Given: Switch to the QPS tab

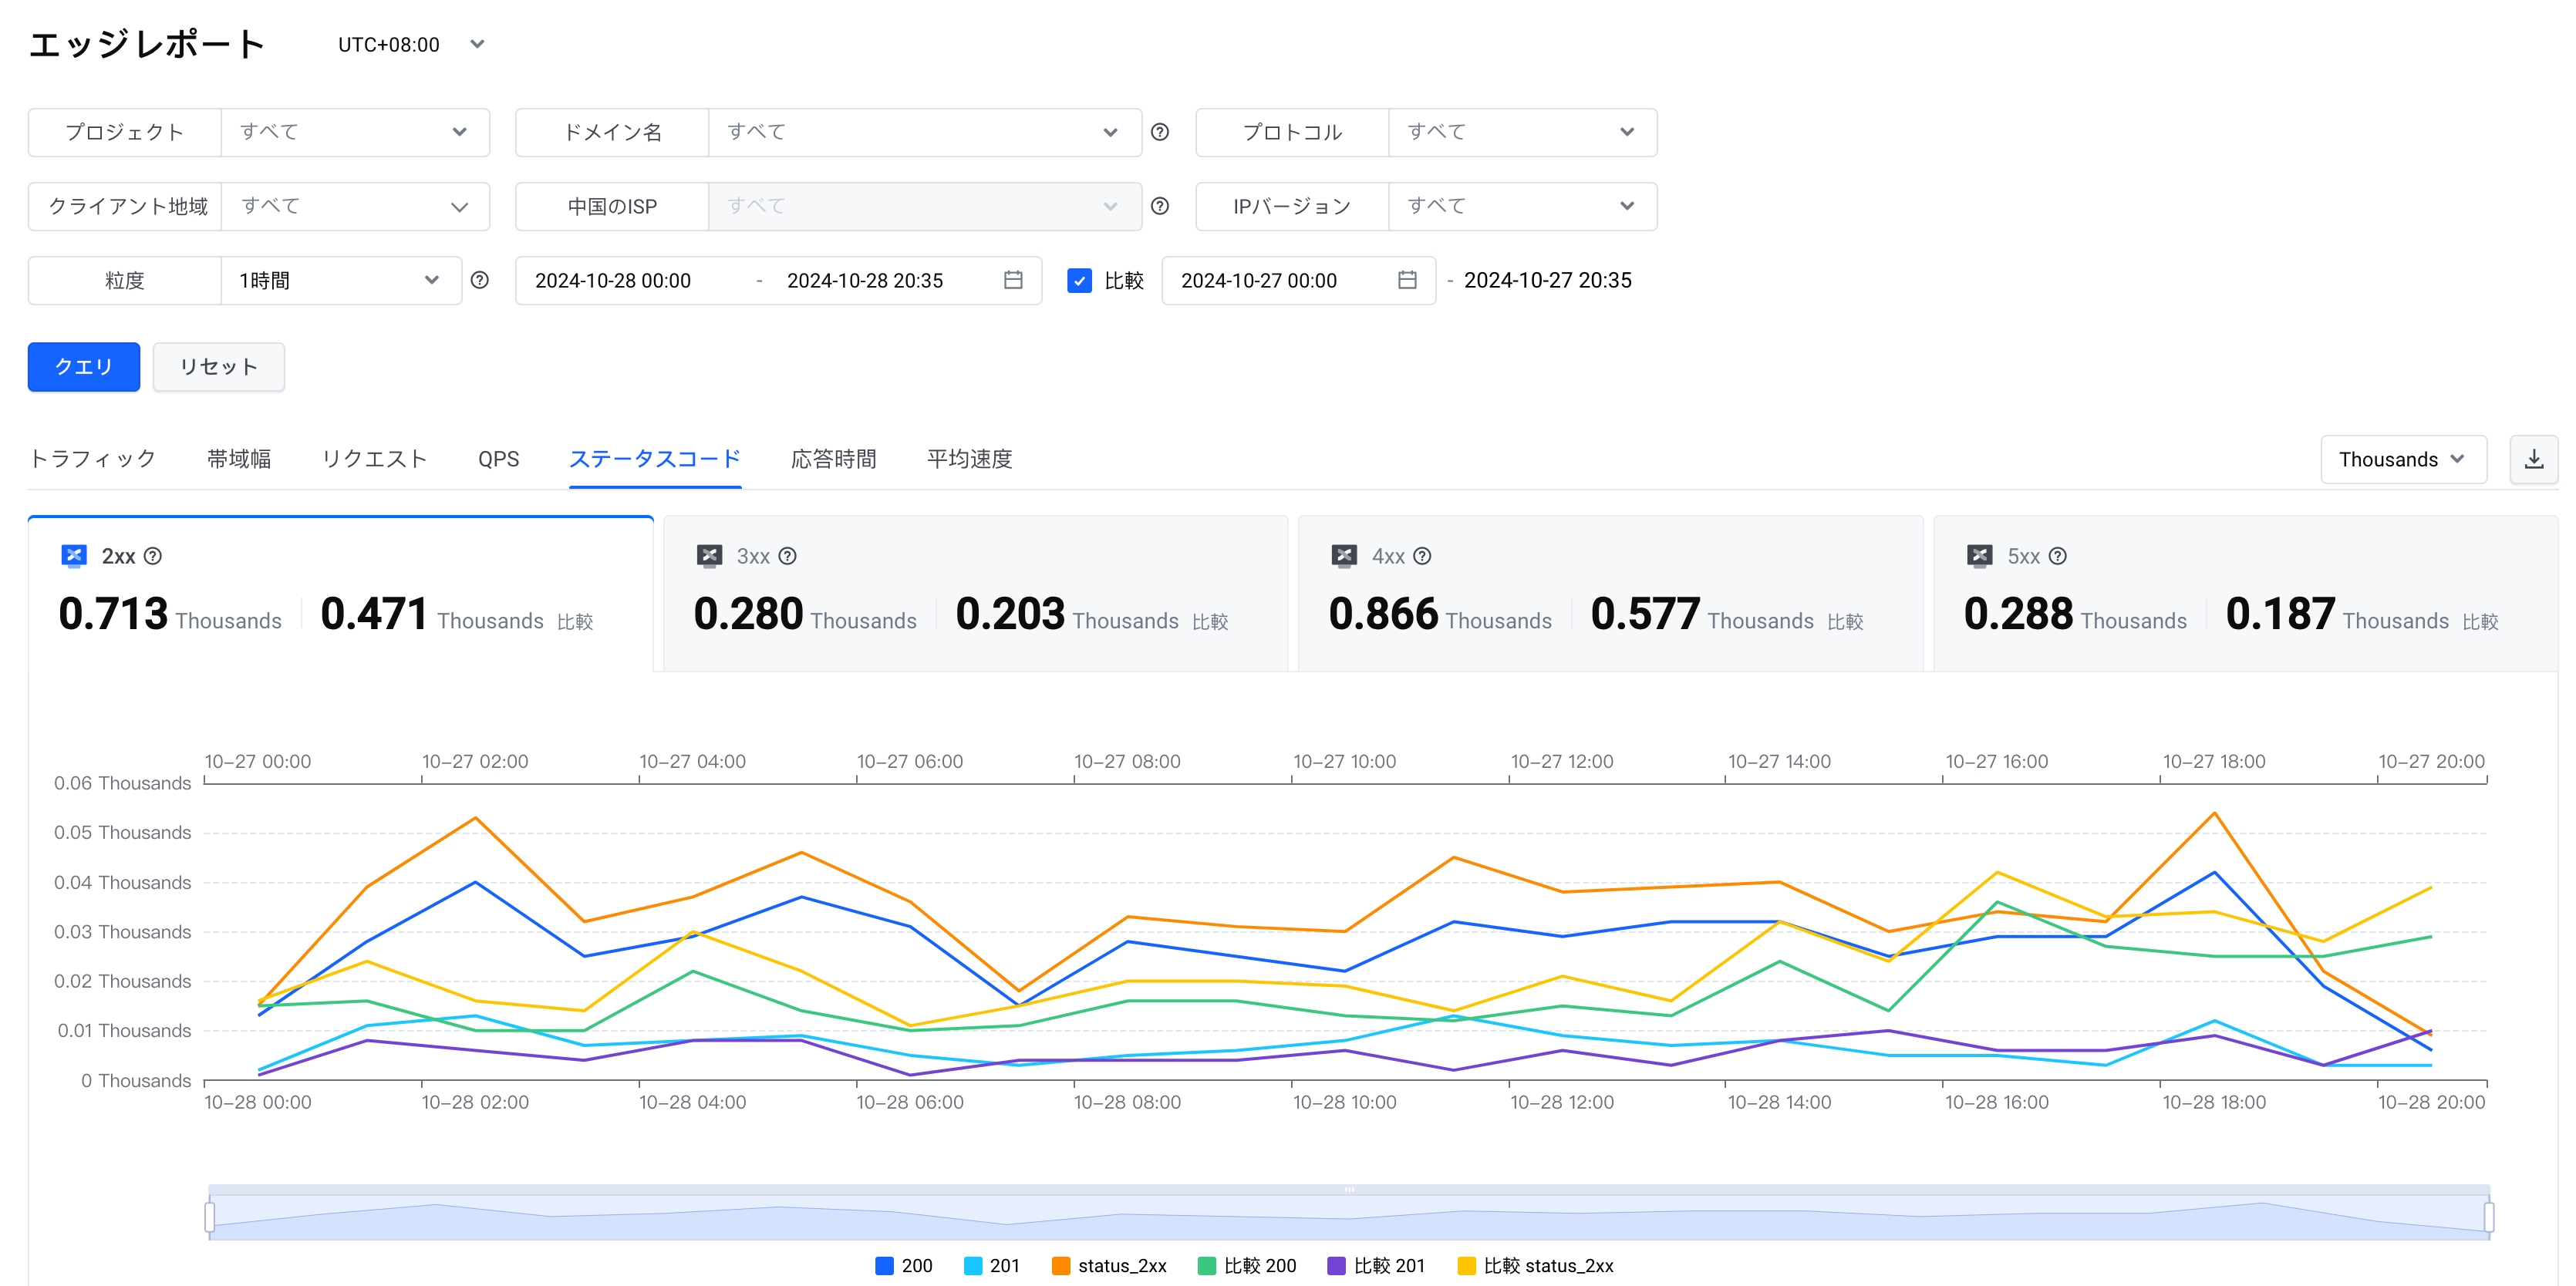Looking at the screenshot, I should tap(498, 459).
